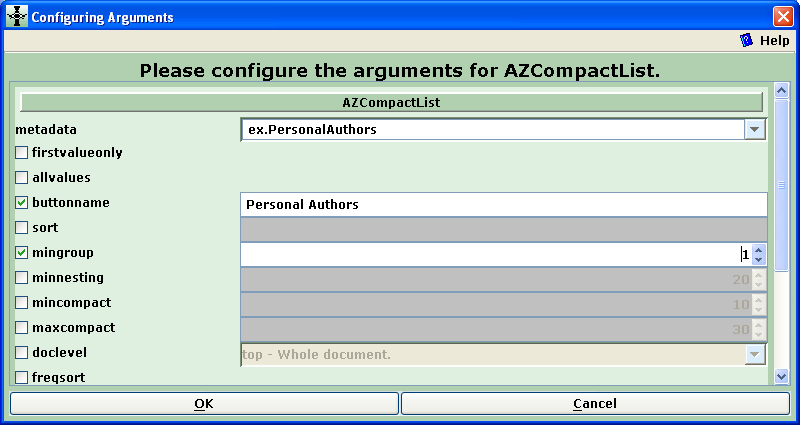Click the vertical scrollbar thumb

781,185
